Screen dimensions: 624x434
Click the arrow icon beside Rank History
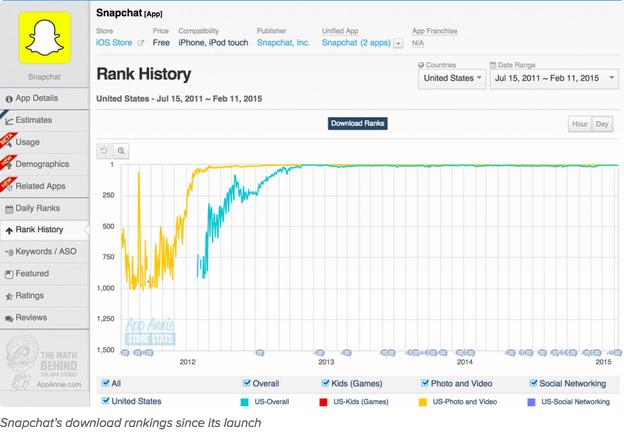click(9, 230)
